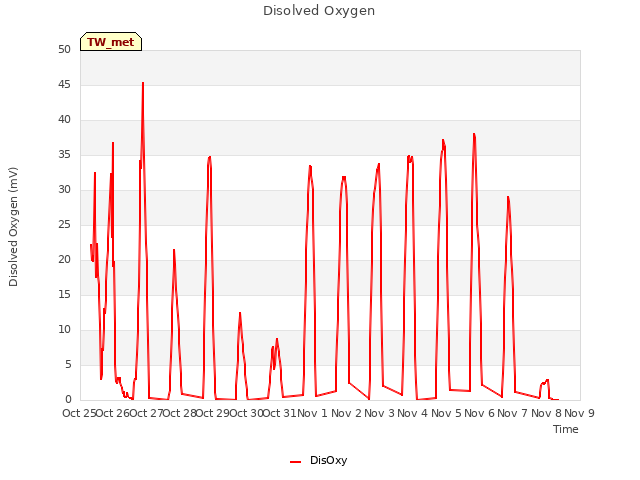Click the Oct 29 x-axis tick label
Viewport: 640px width, 480px height.
213,413
